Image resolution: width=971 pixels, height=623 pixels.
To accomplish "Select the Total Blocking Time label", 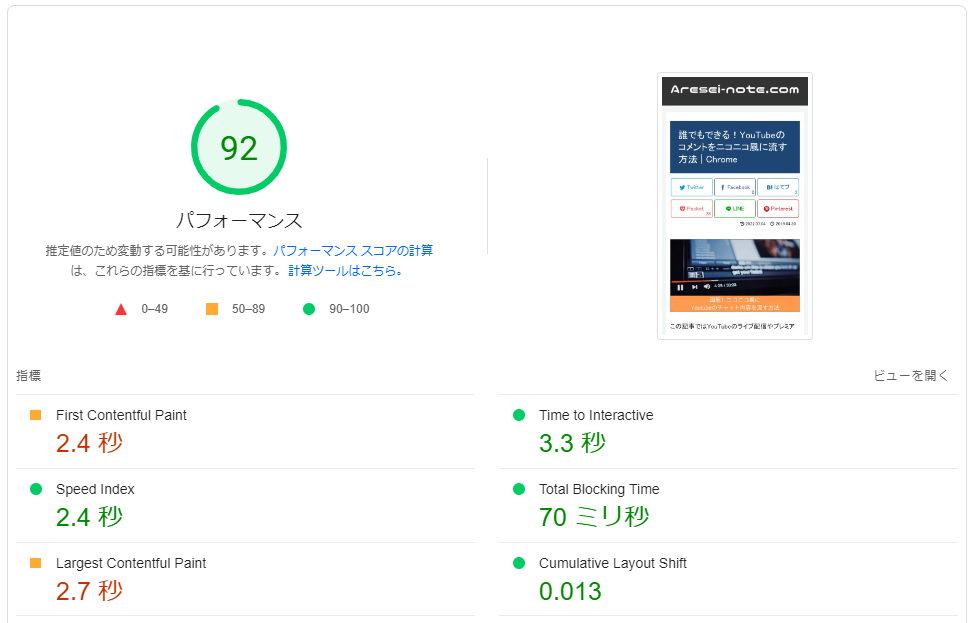I will click(x=599, y=489).
